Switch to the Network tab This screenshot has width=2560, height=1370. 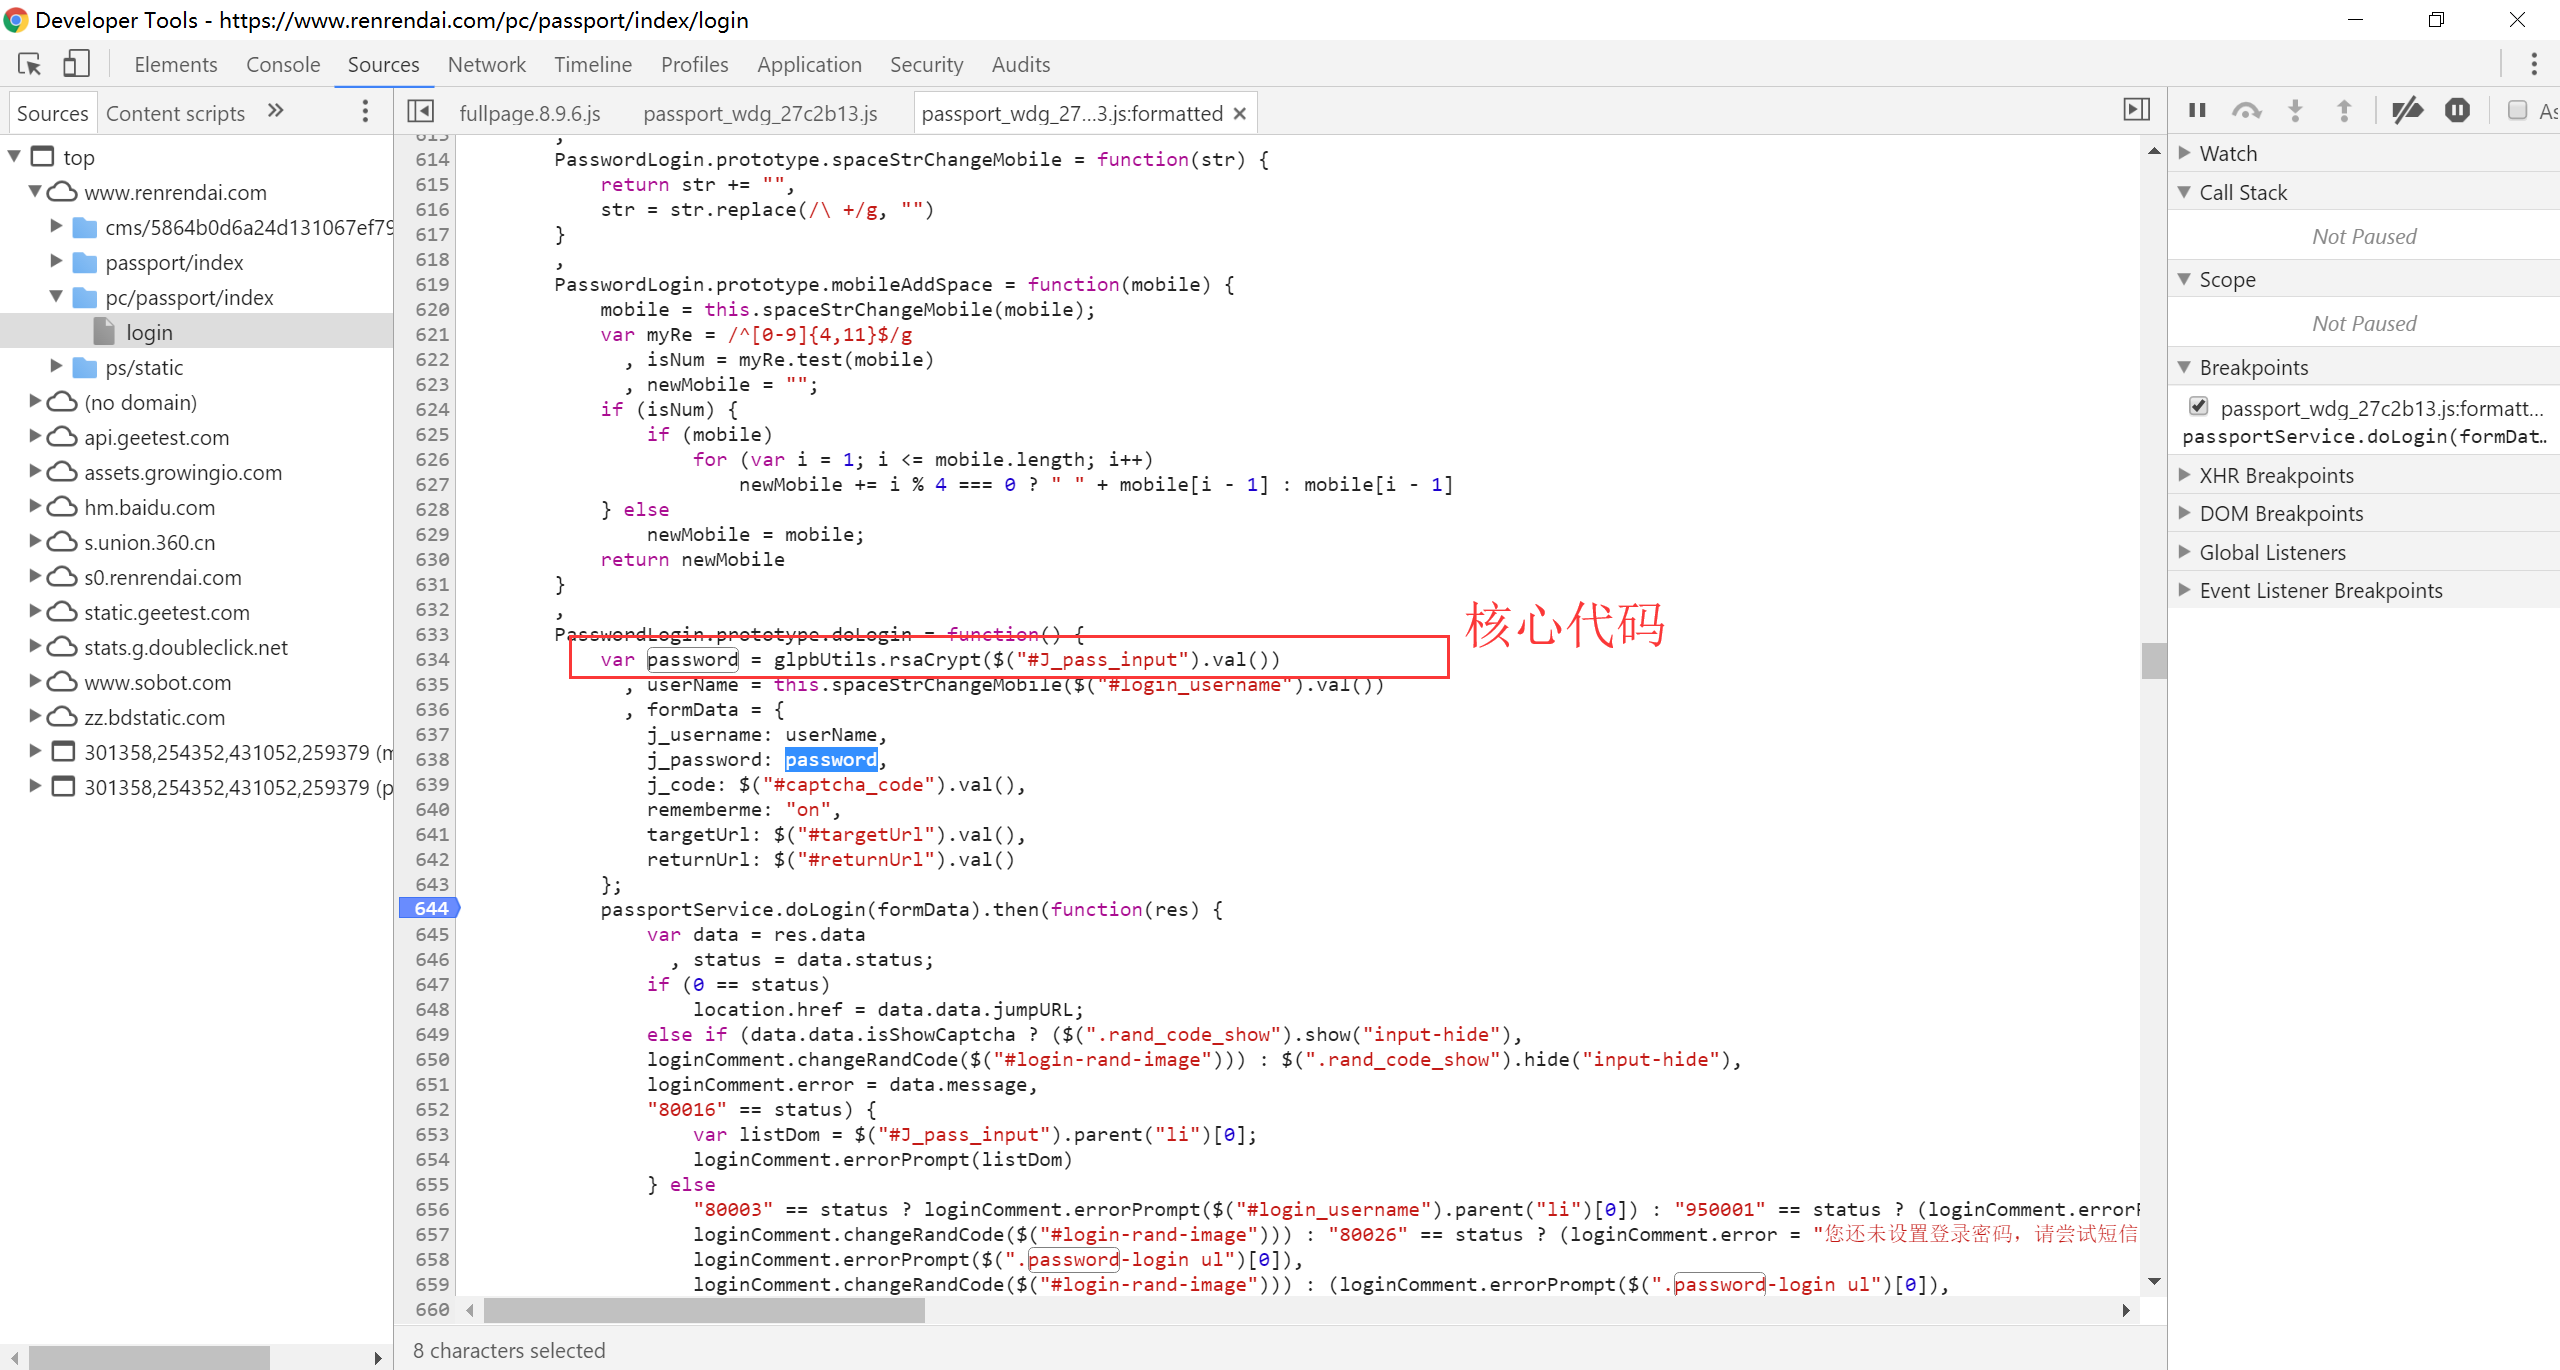(486, 65)
